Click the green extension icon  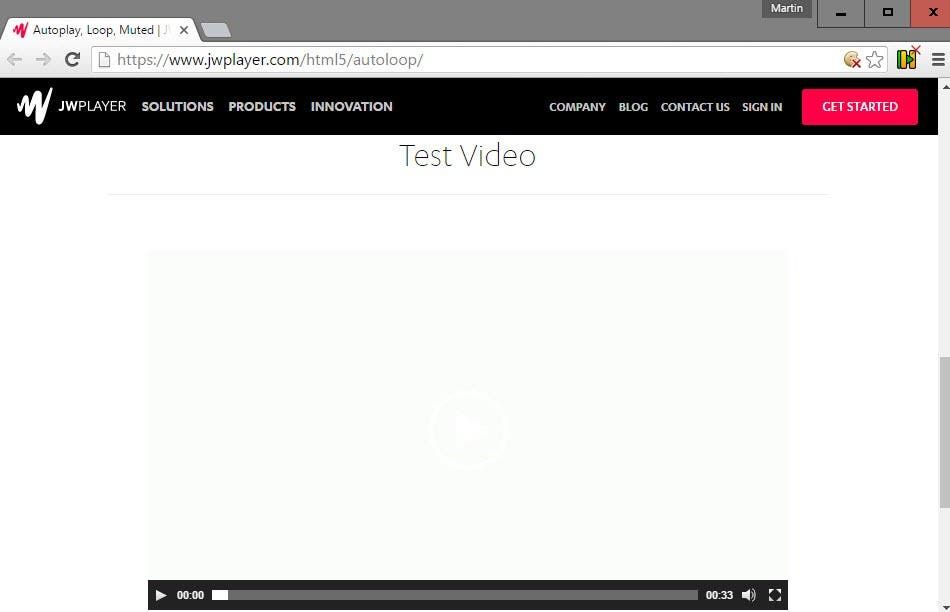tap(907, 59)
